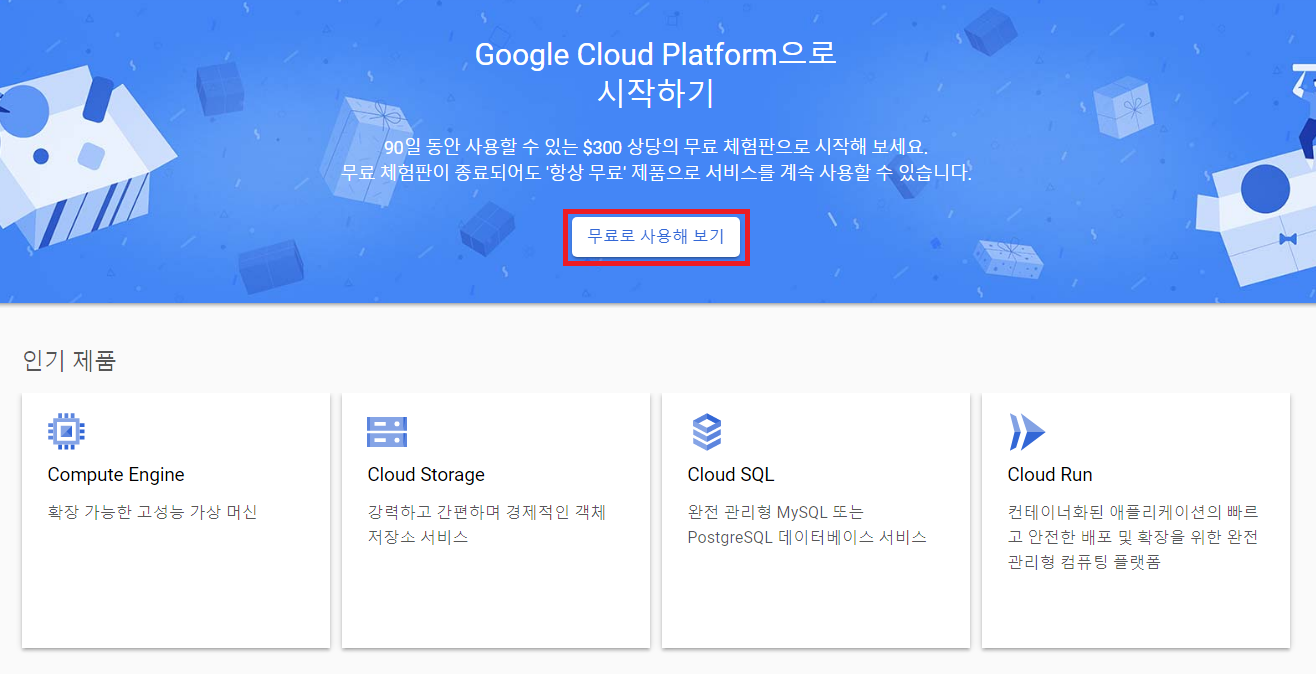Click the 인기 제품 section heading
The image size is (1316, 674).
tap(69, 360)
